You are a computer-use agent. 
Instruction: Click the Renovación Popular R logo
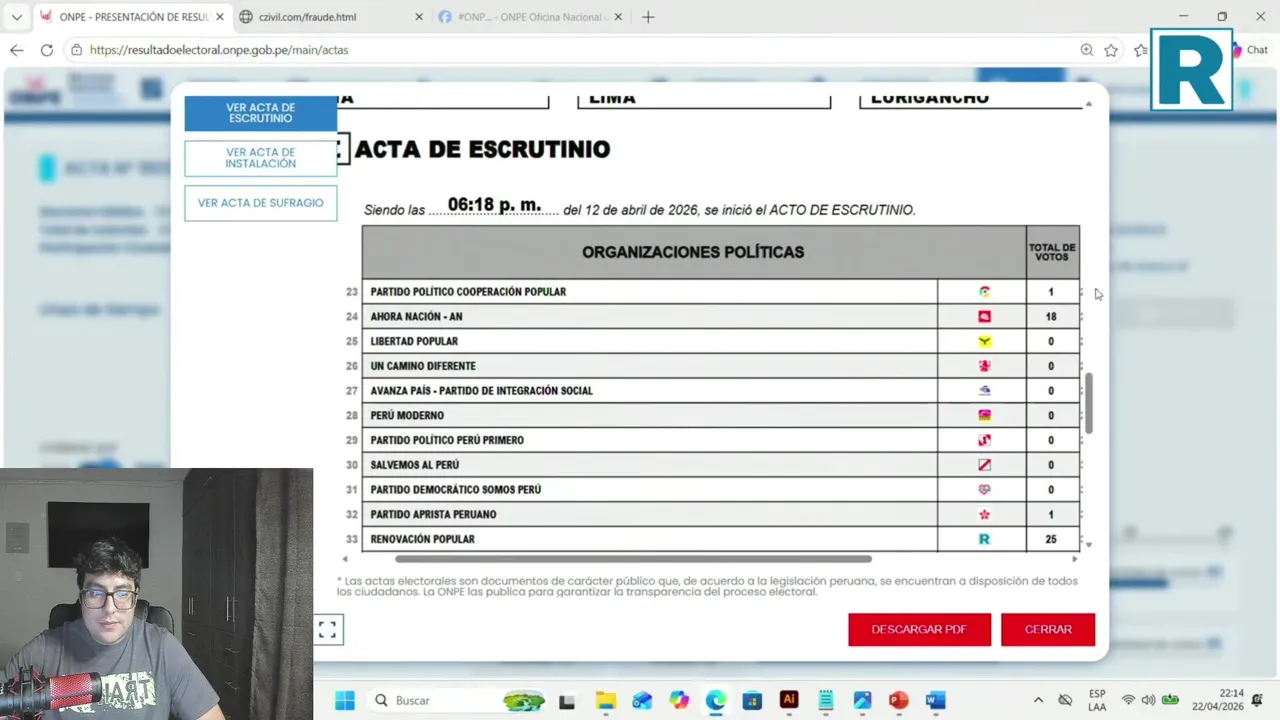pos(984,539)
